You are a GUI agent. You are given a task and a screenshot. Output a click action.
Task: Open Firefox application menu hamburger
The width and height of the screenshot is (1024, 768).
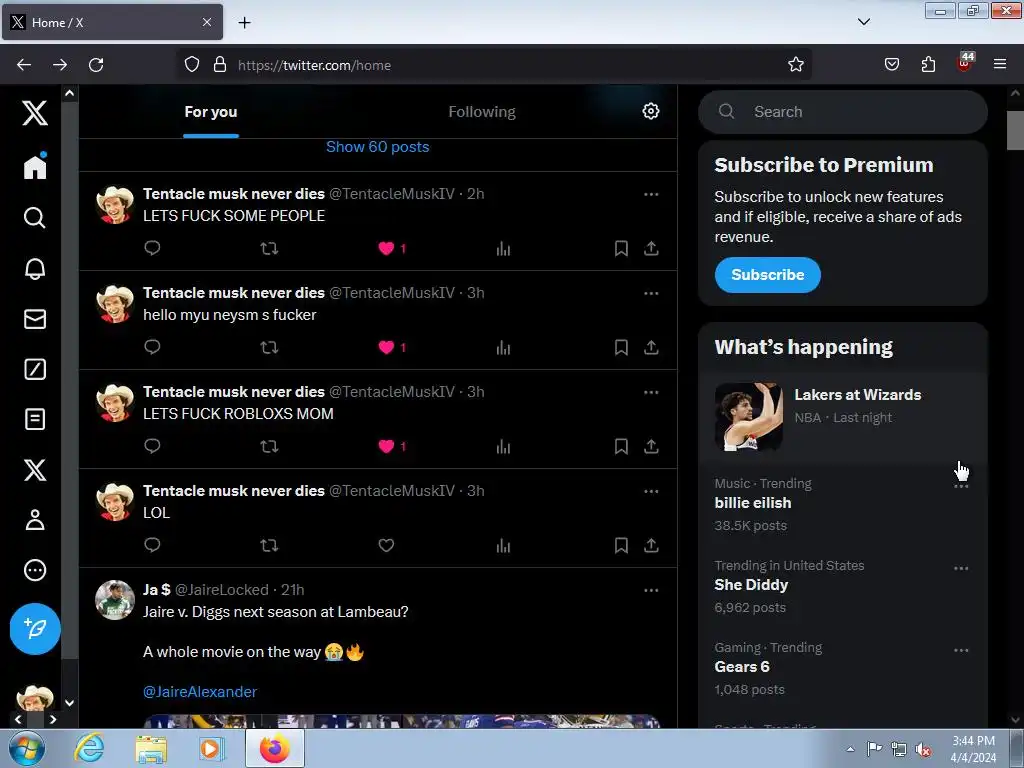[999, 64]
